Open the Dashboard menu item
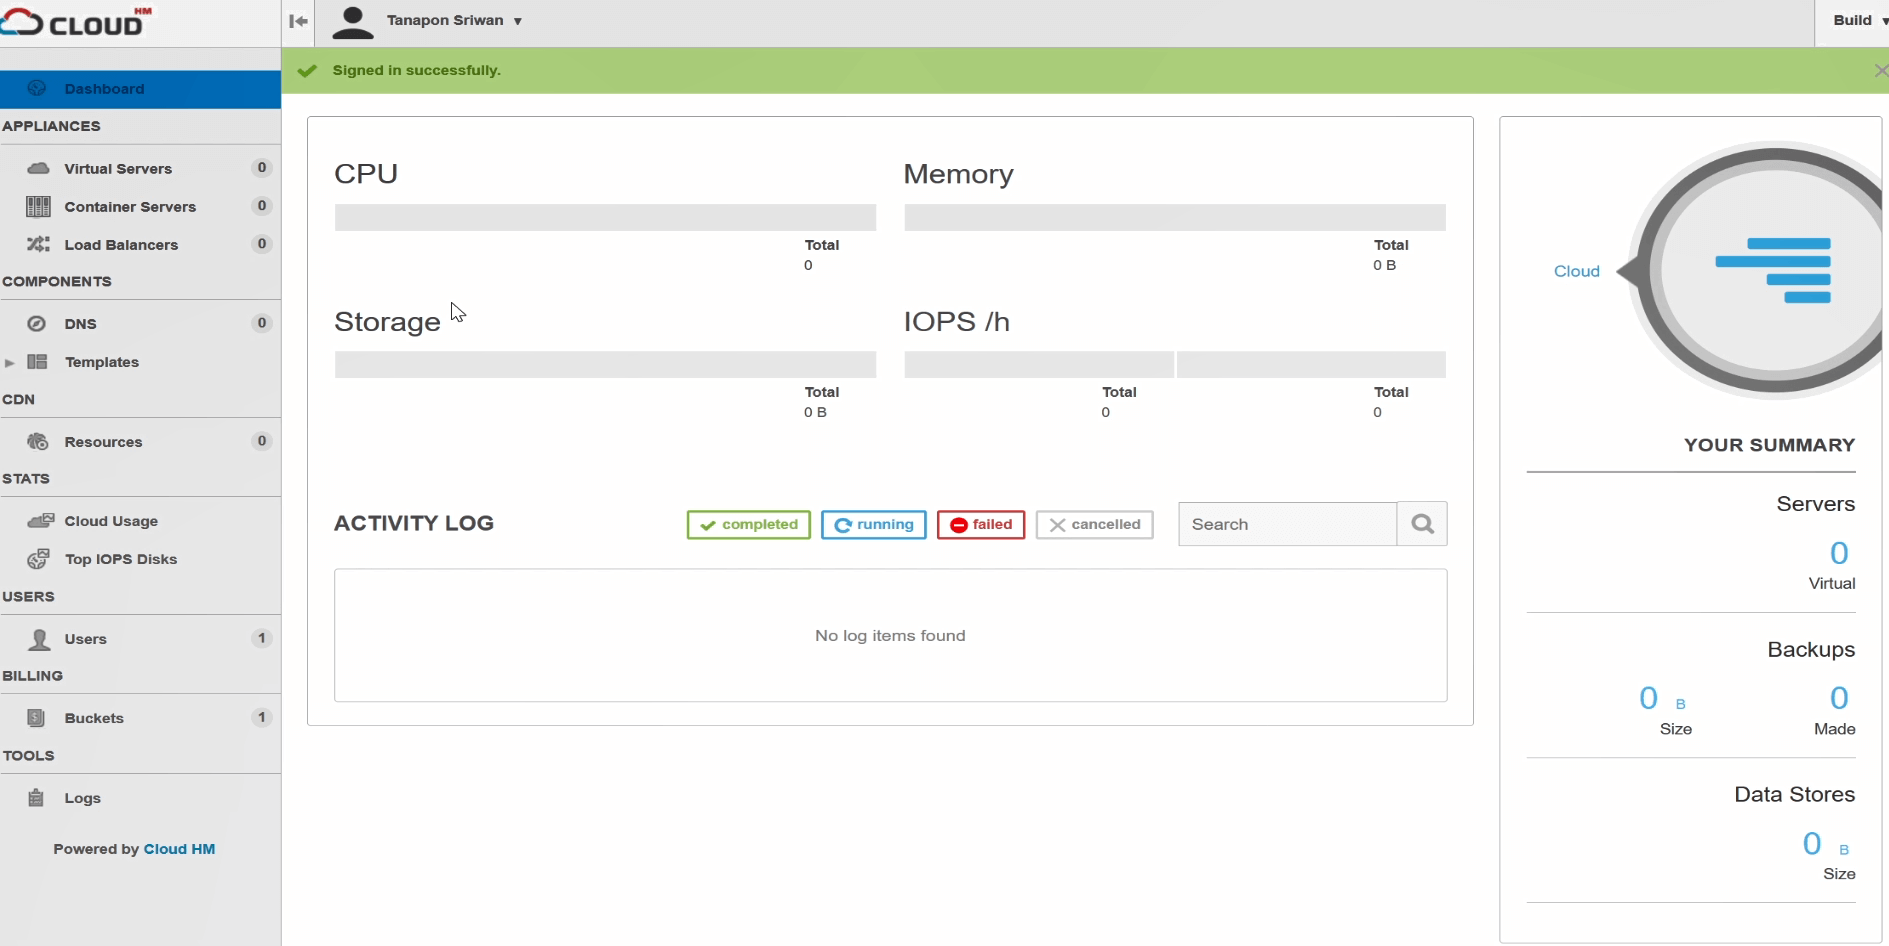This screenshot has width=1889, height=946. coord(104,89)
